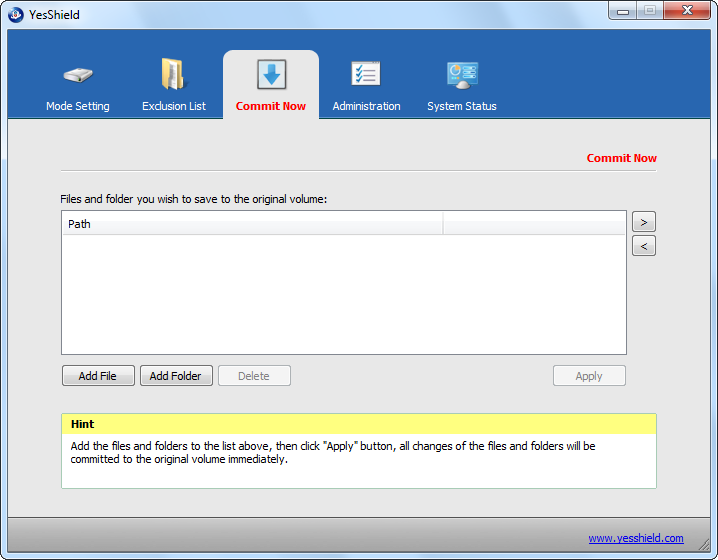This screenshot has width=718, height=560.
Task: Click the Exclusion List folder icon
Action: click(173, 74)
